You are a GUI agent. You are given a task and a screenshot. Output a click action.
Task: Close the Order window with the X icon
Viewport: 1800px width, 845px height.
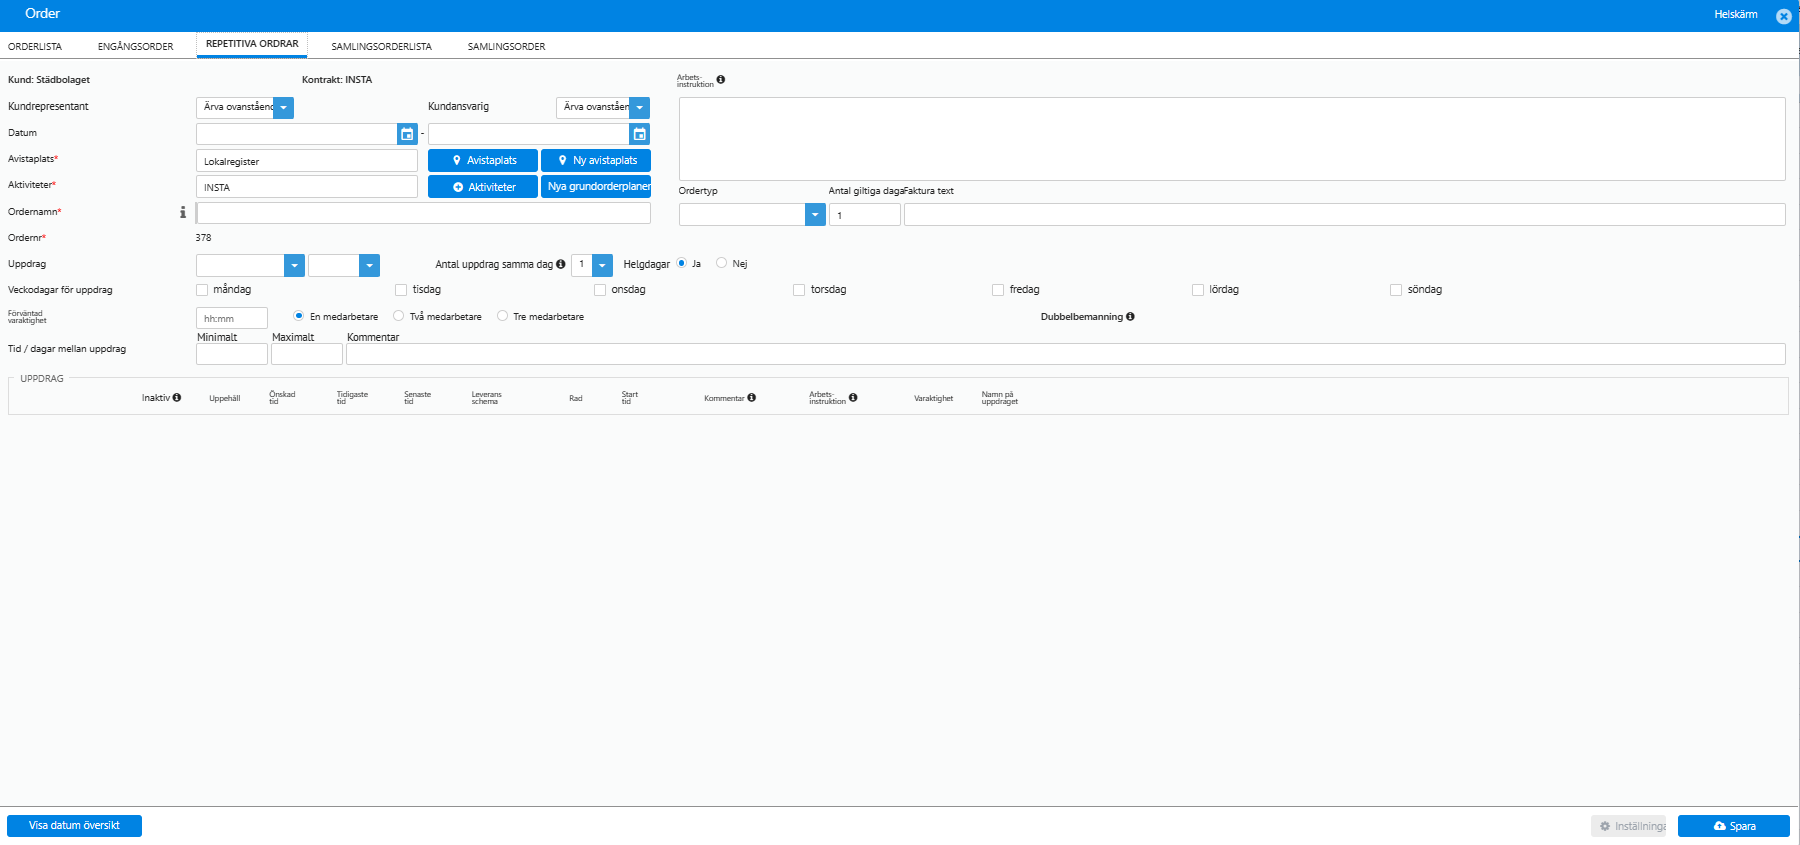tap(1783, 16)
